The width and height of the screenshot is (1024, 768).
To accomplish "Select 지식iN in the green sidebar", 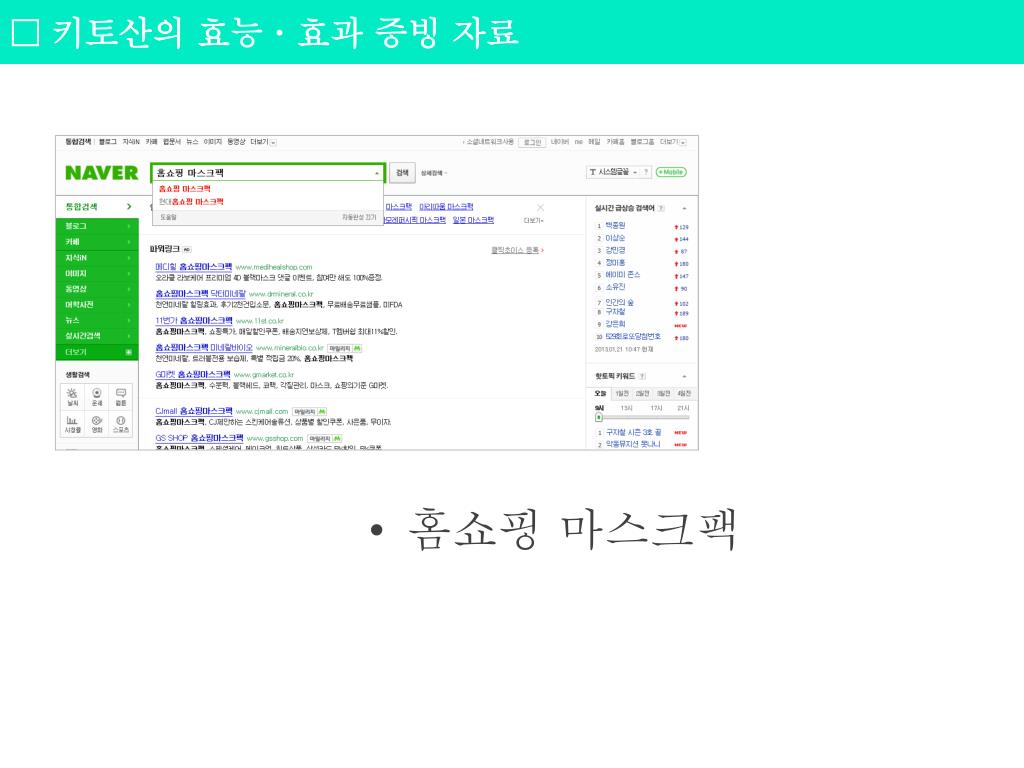I will tap(97, 258).
